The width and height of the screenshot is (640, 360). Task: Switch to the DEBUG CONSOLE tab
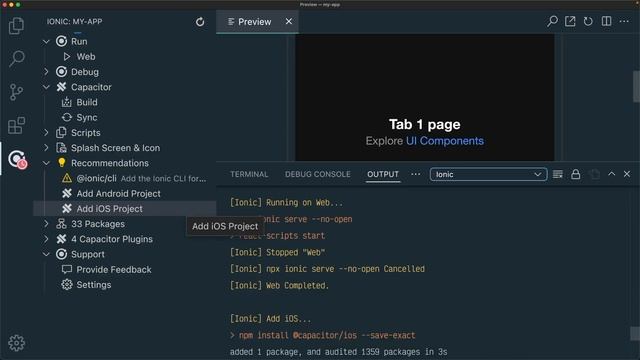point(318,174)
